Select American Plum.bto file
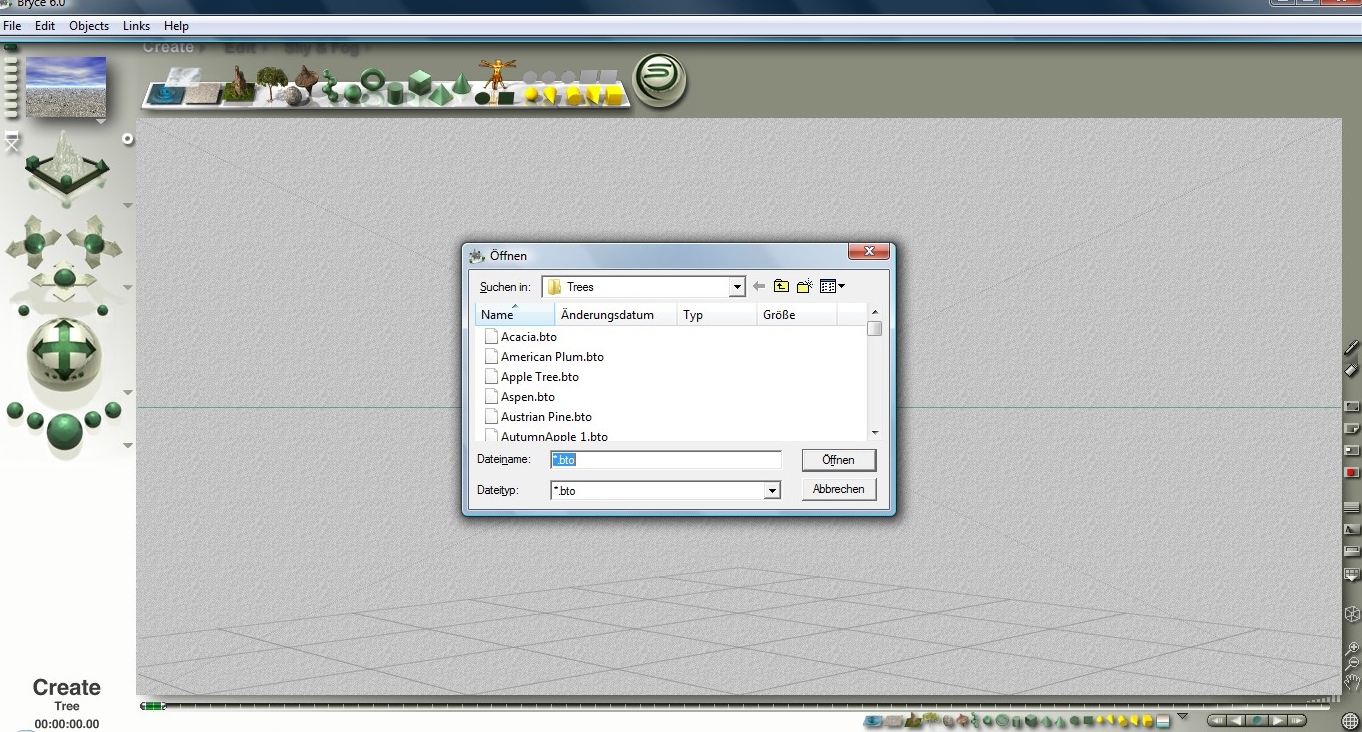Image resolution: width=1362 pixels, height=732 pixels. click(544, 357)
